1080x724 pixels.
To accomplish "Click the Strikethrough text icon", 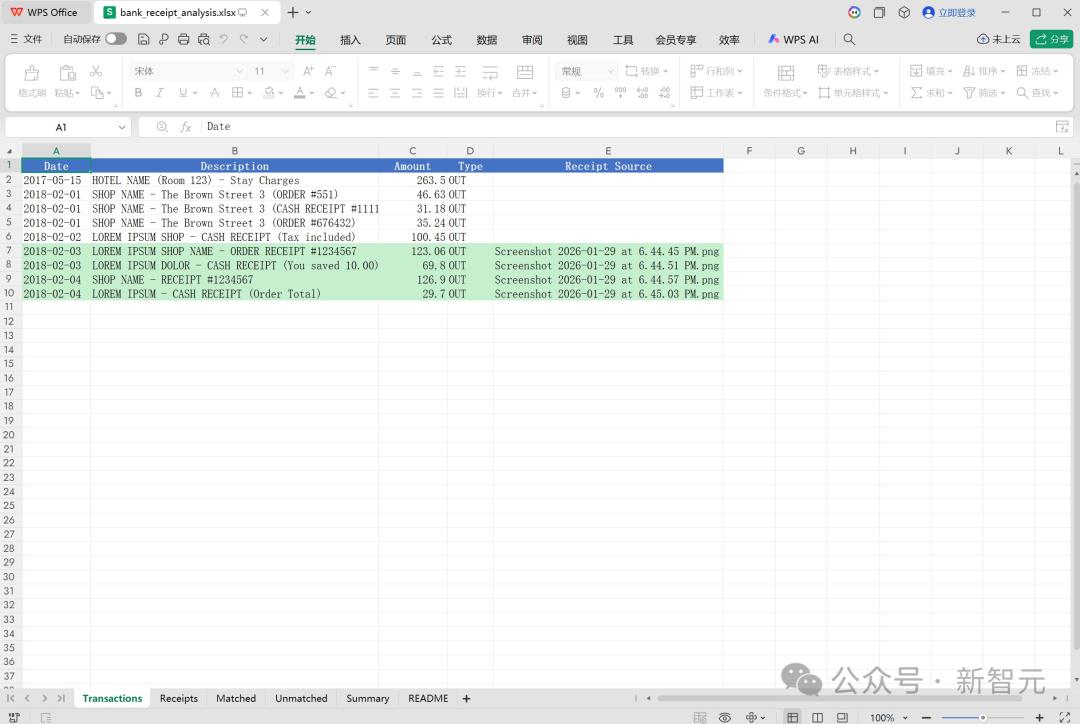I will click(x=215, y=92).
